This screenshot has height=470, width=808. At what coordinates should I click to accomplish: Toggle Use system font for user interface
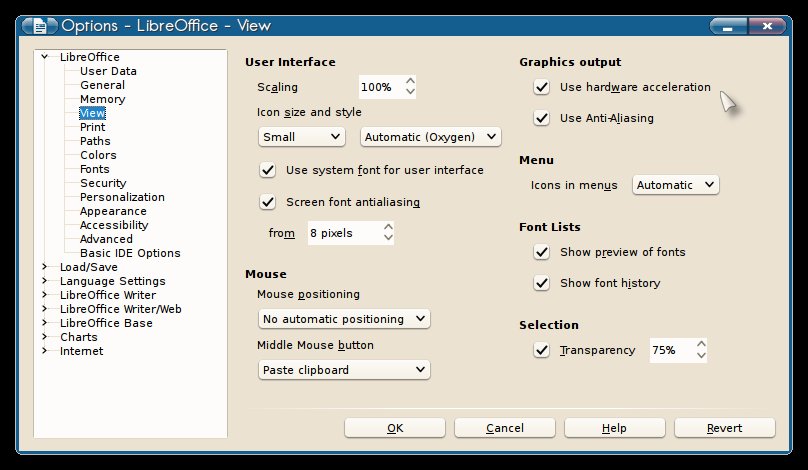click(267, 170)
